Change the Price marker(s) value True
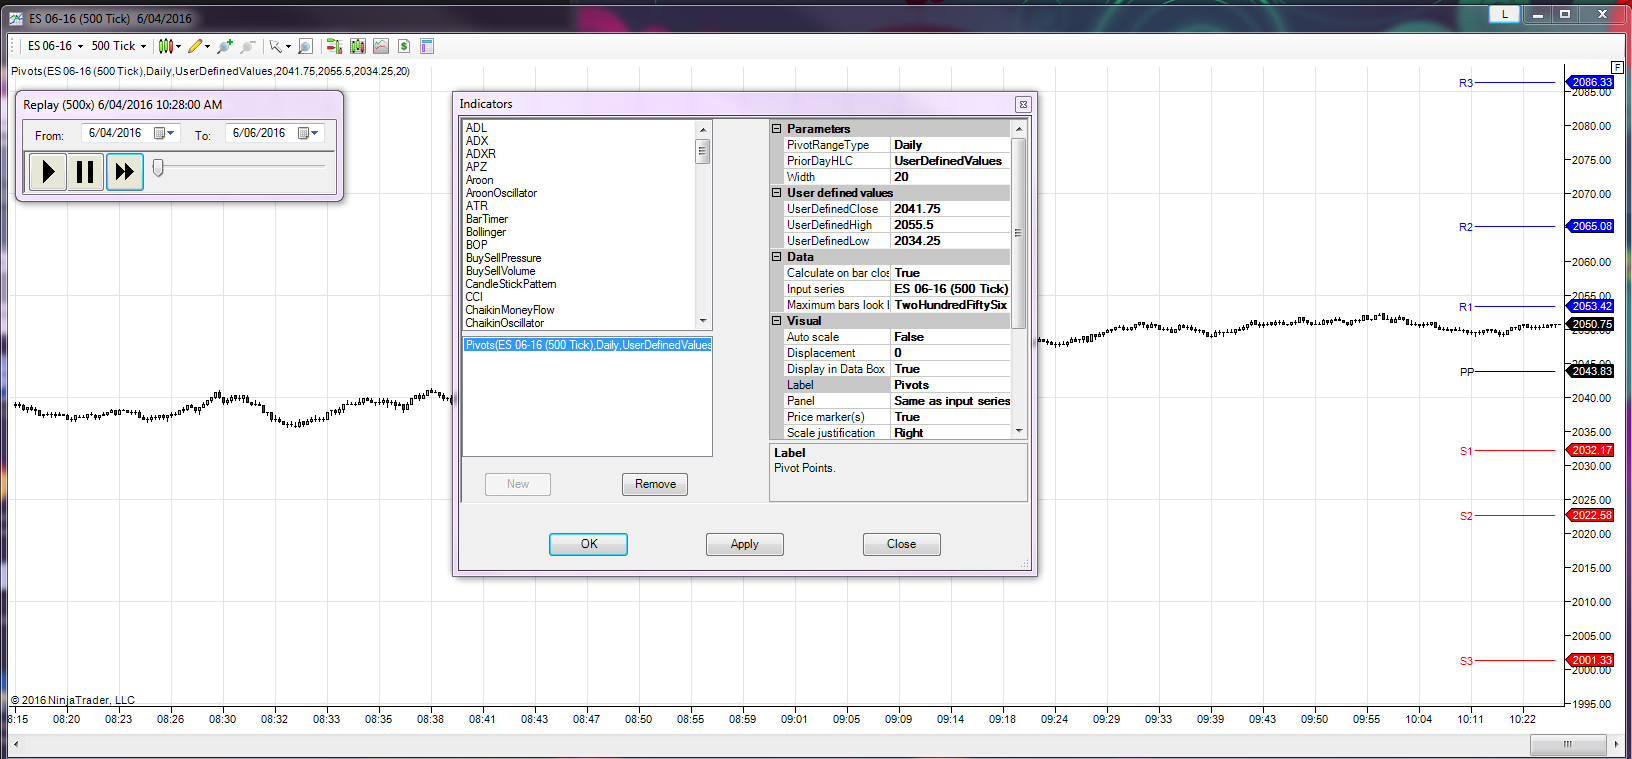 point(950,417)
